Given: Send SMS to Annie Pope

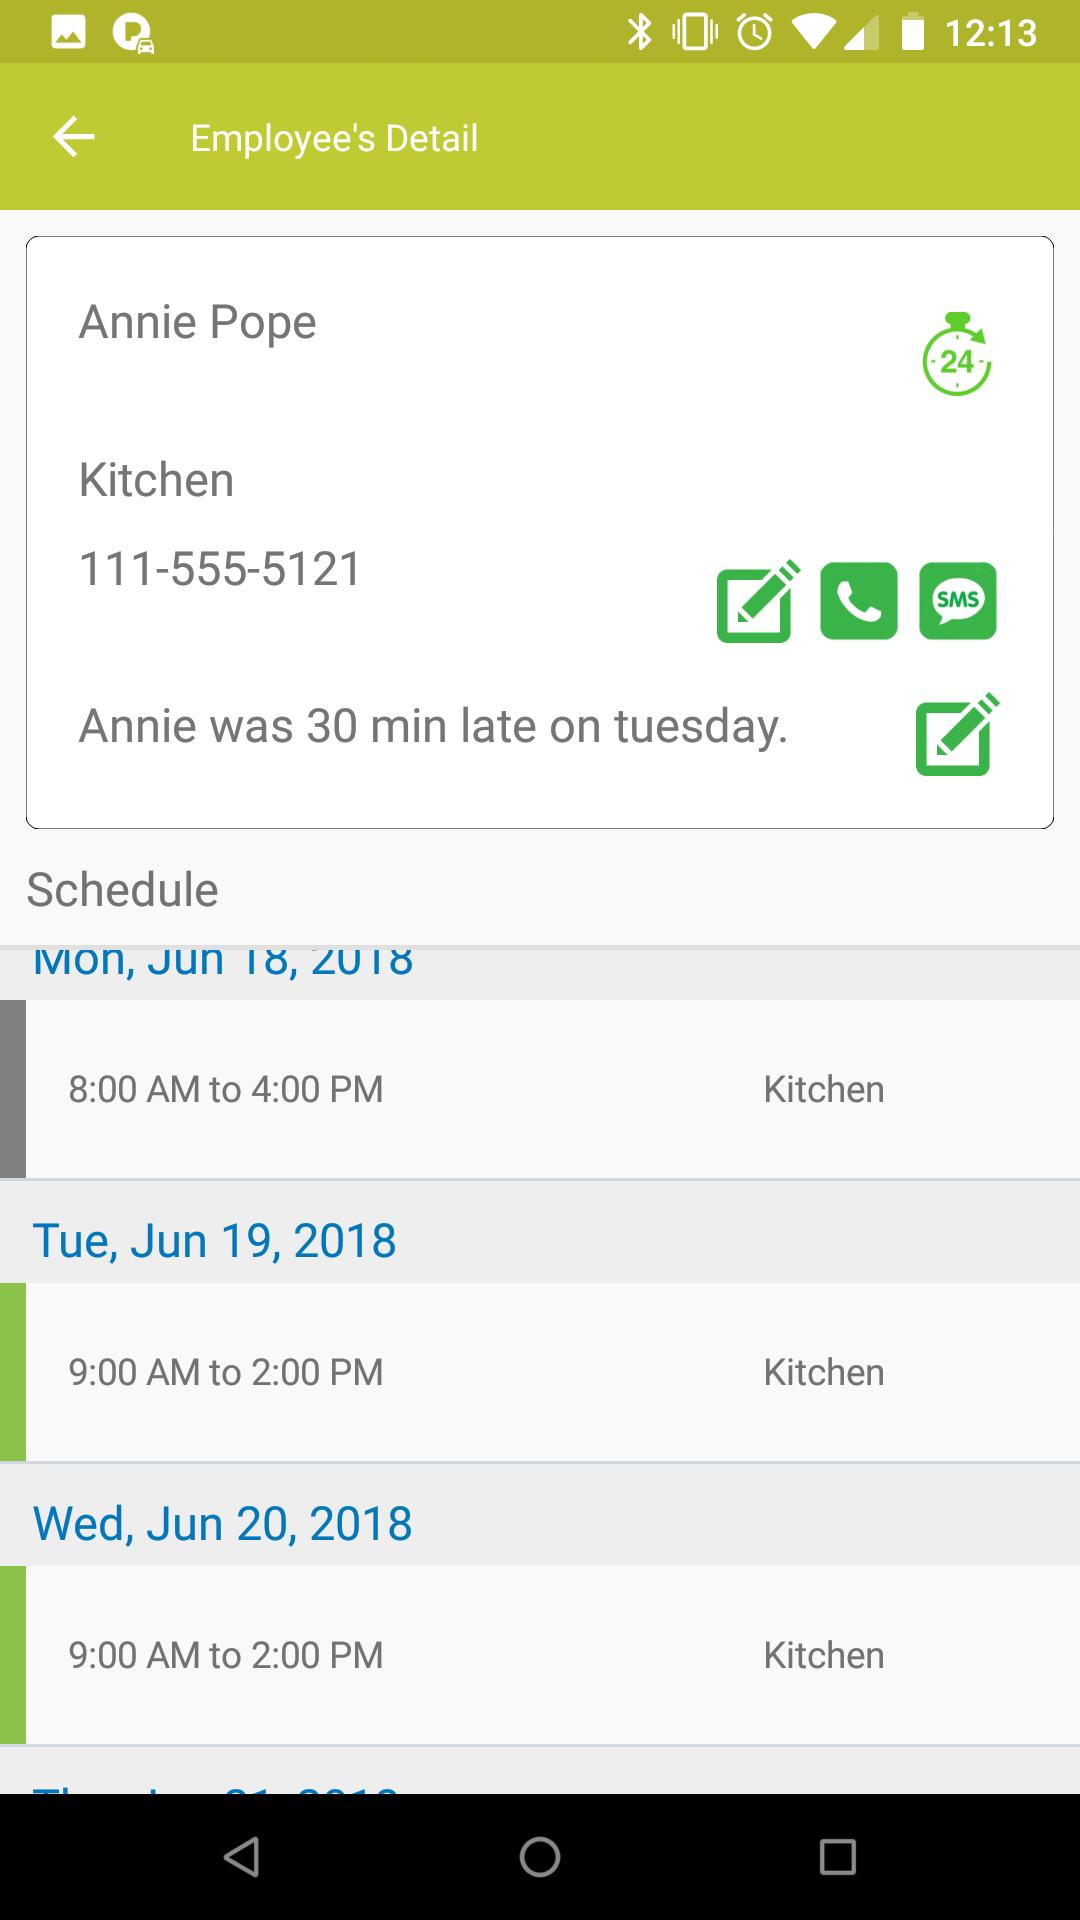Looking at the screenshot, I should click(x=957, y=601).
